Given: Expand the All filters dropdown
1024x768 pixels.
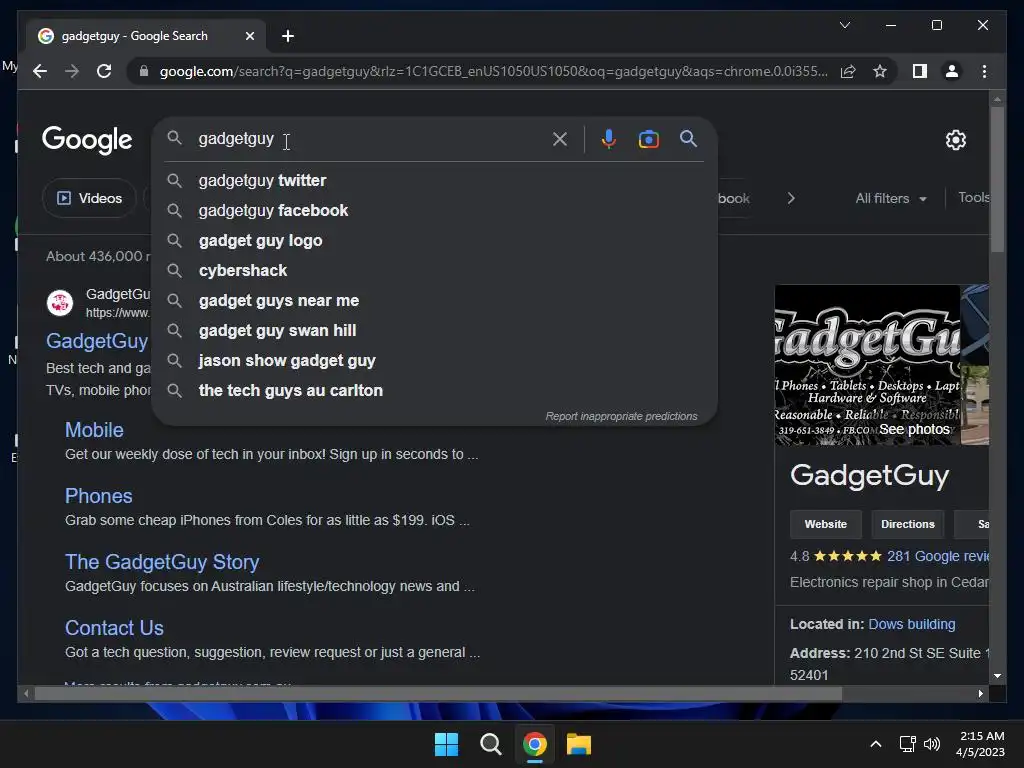Looking at the screenshot, I should [891, 198].
